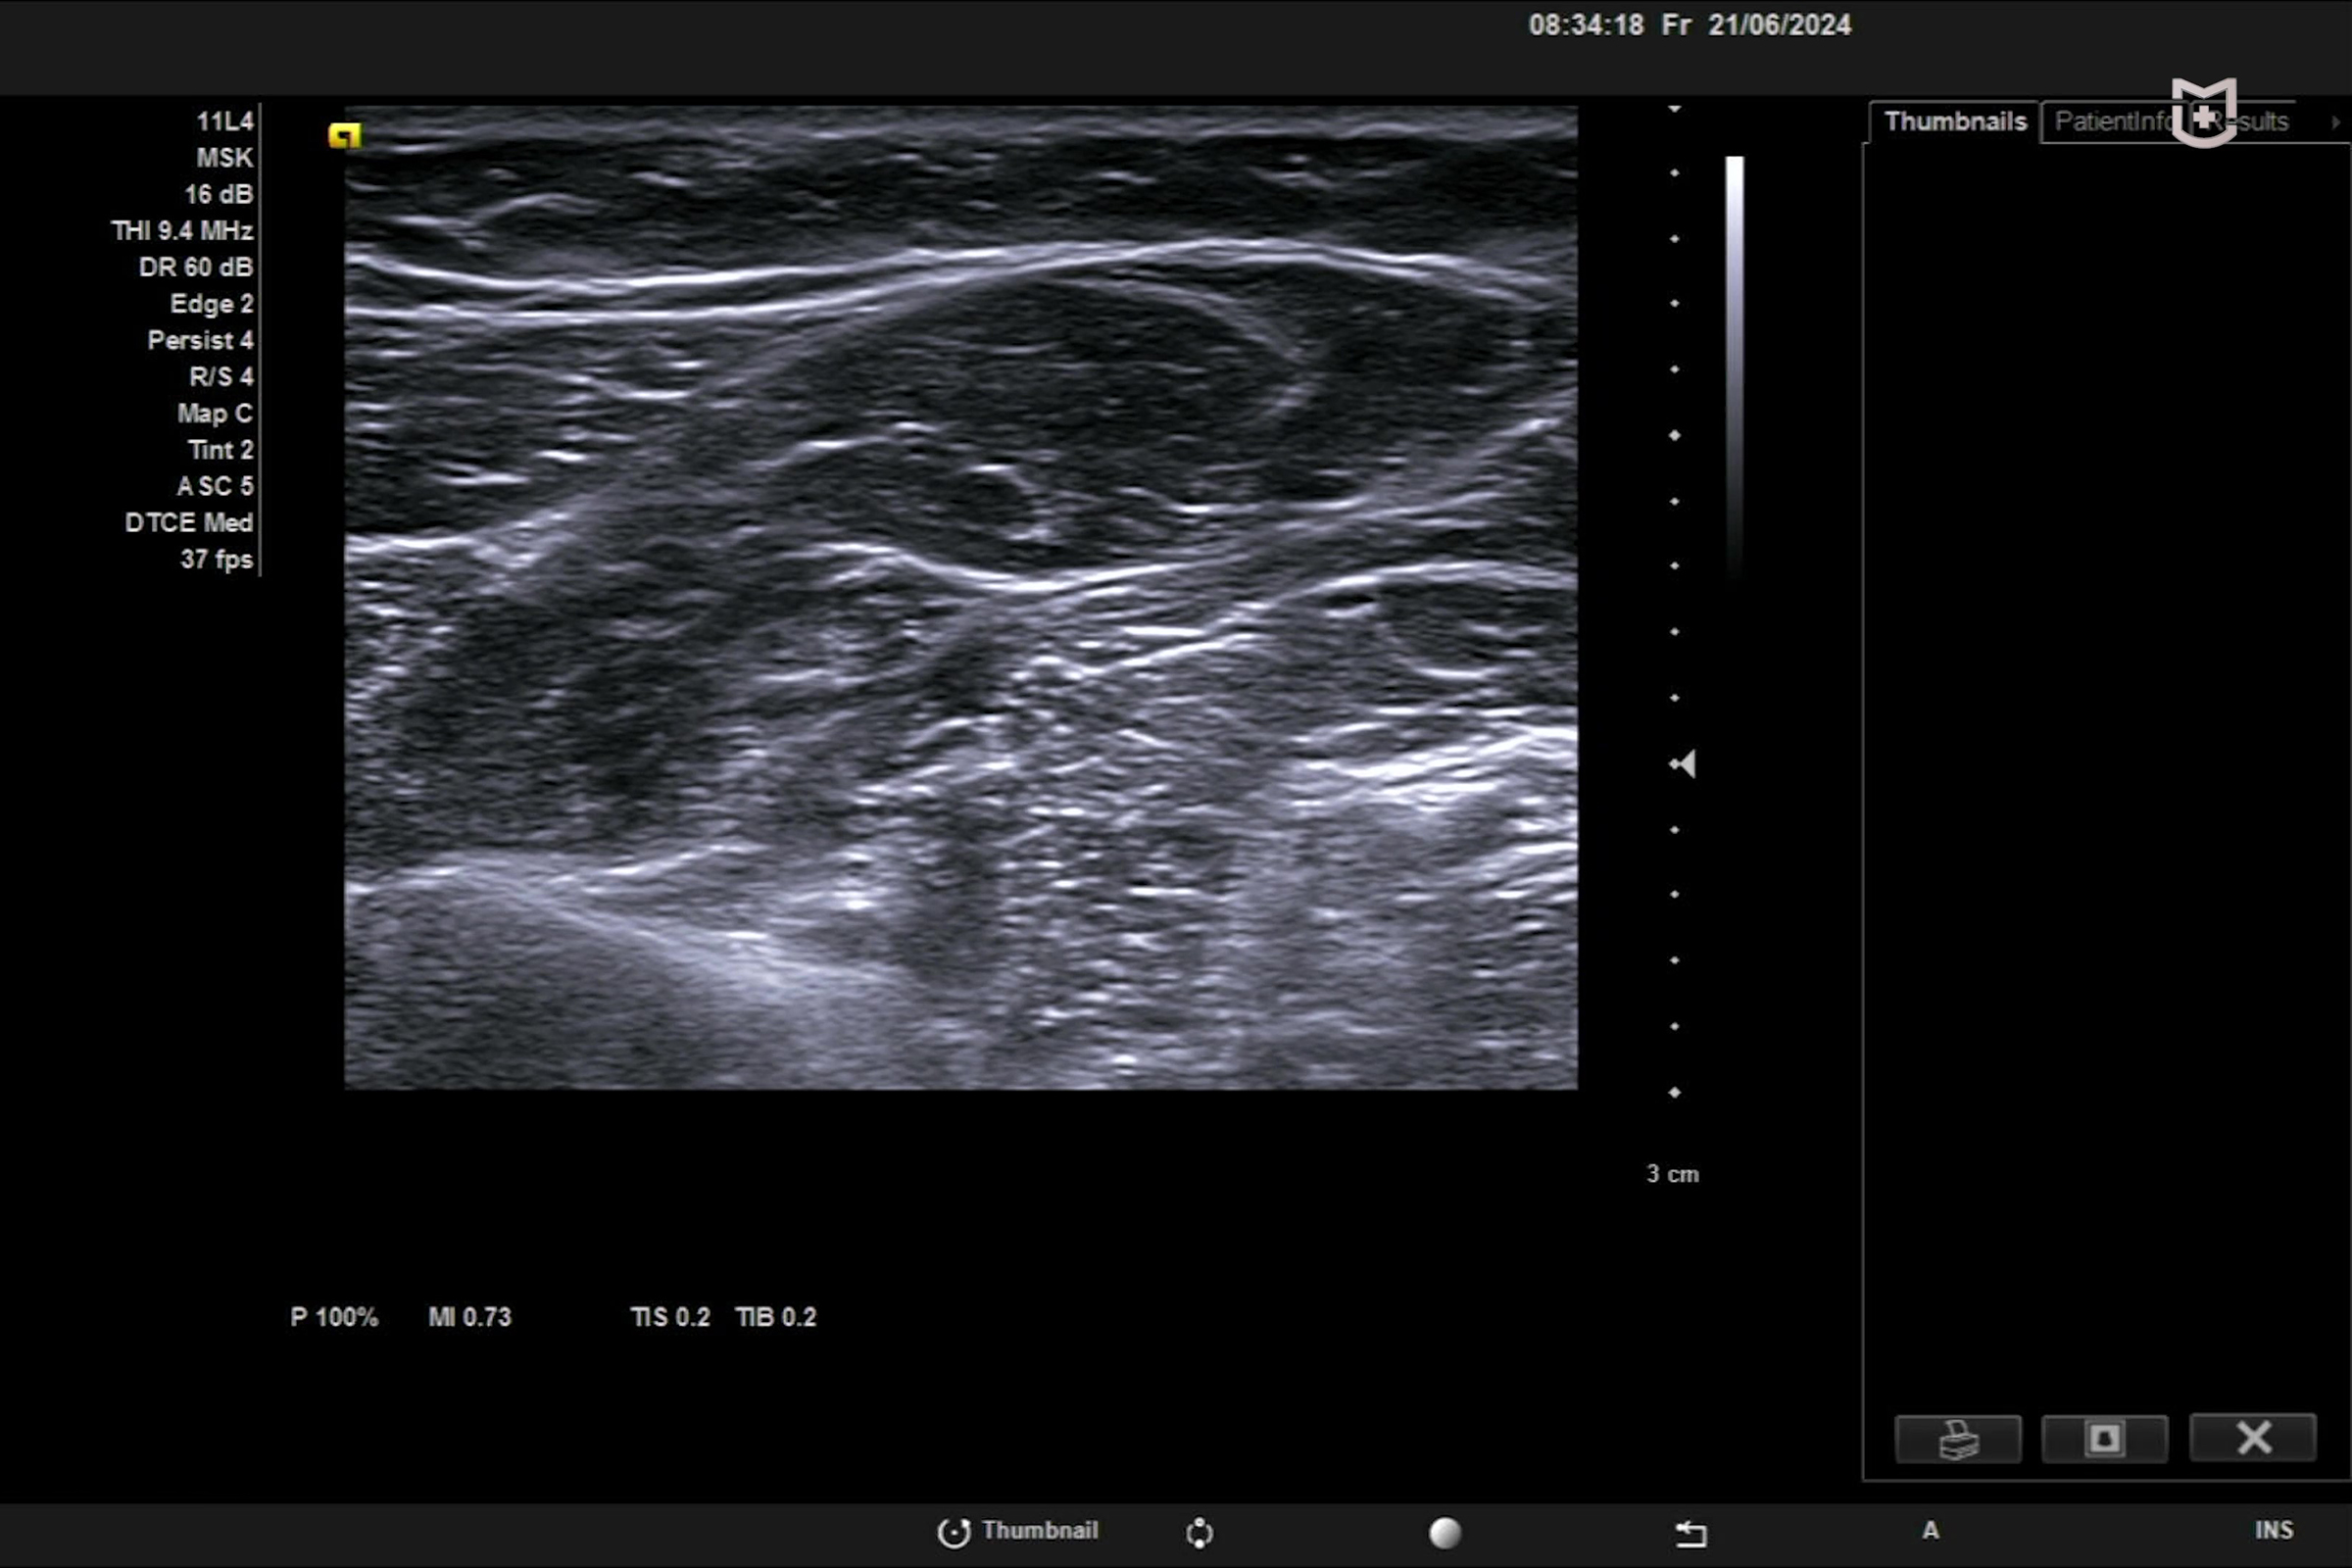Expand more tabs with right arrow

[2335, 122]
